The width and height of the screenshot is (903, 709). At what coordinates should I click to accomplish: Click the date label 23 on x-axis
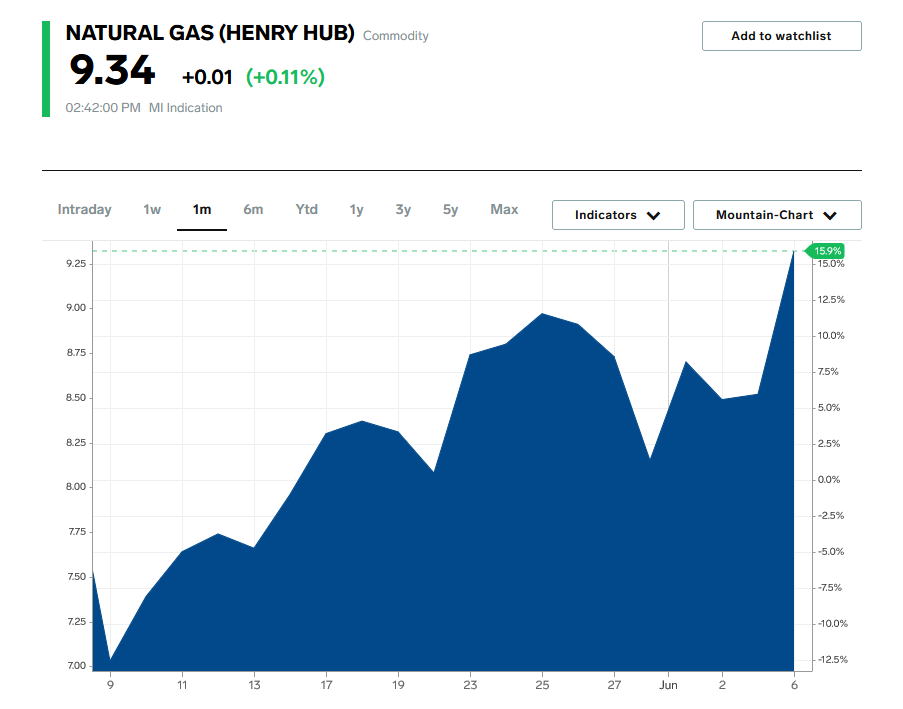[471, 685]
